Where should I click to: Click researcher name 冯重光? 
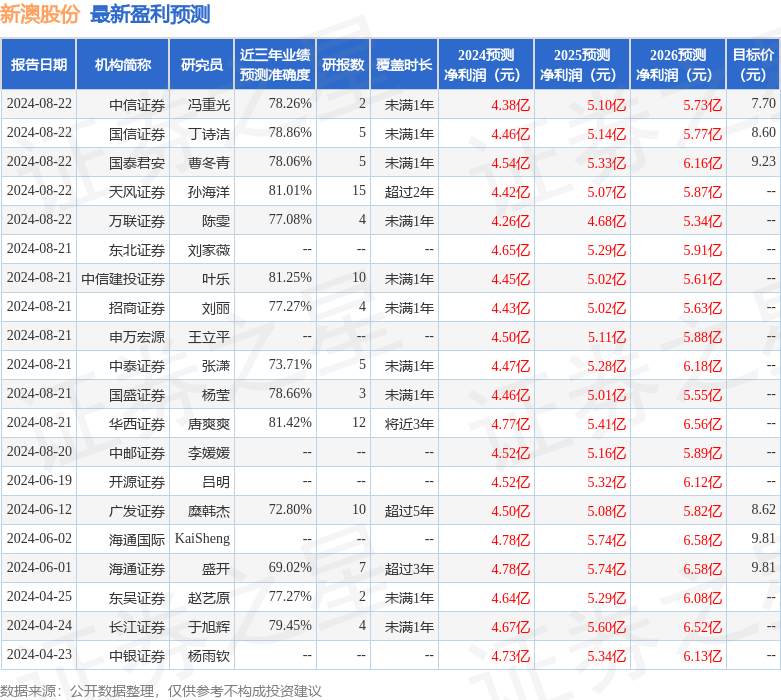coord(209,105)
